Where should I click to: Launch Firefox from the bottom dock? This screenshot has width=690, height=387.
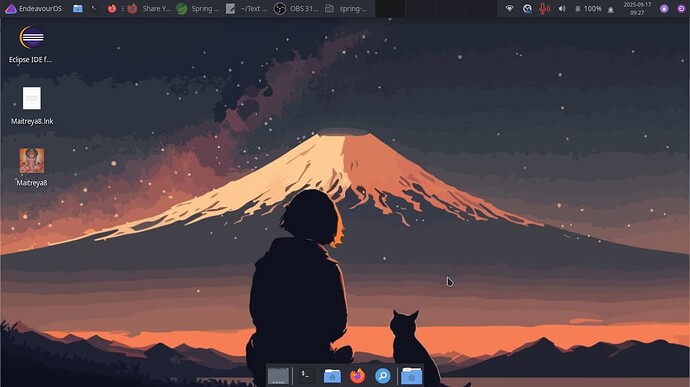(x=357, y=376)
